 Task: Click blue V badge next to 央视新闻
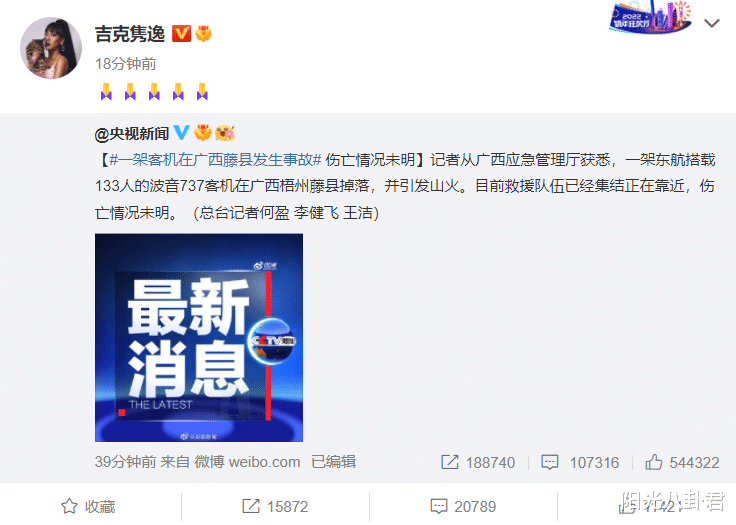click(x=181, y=133)
